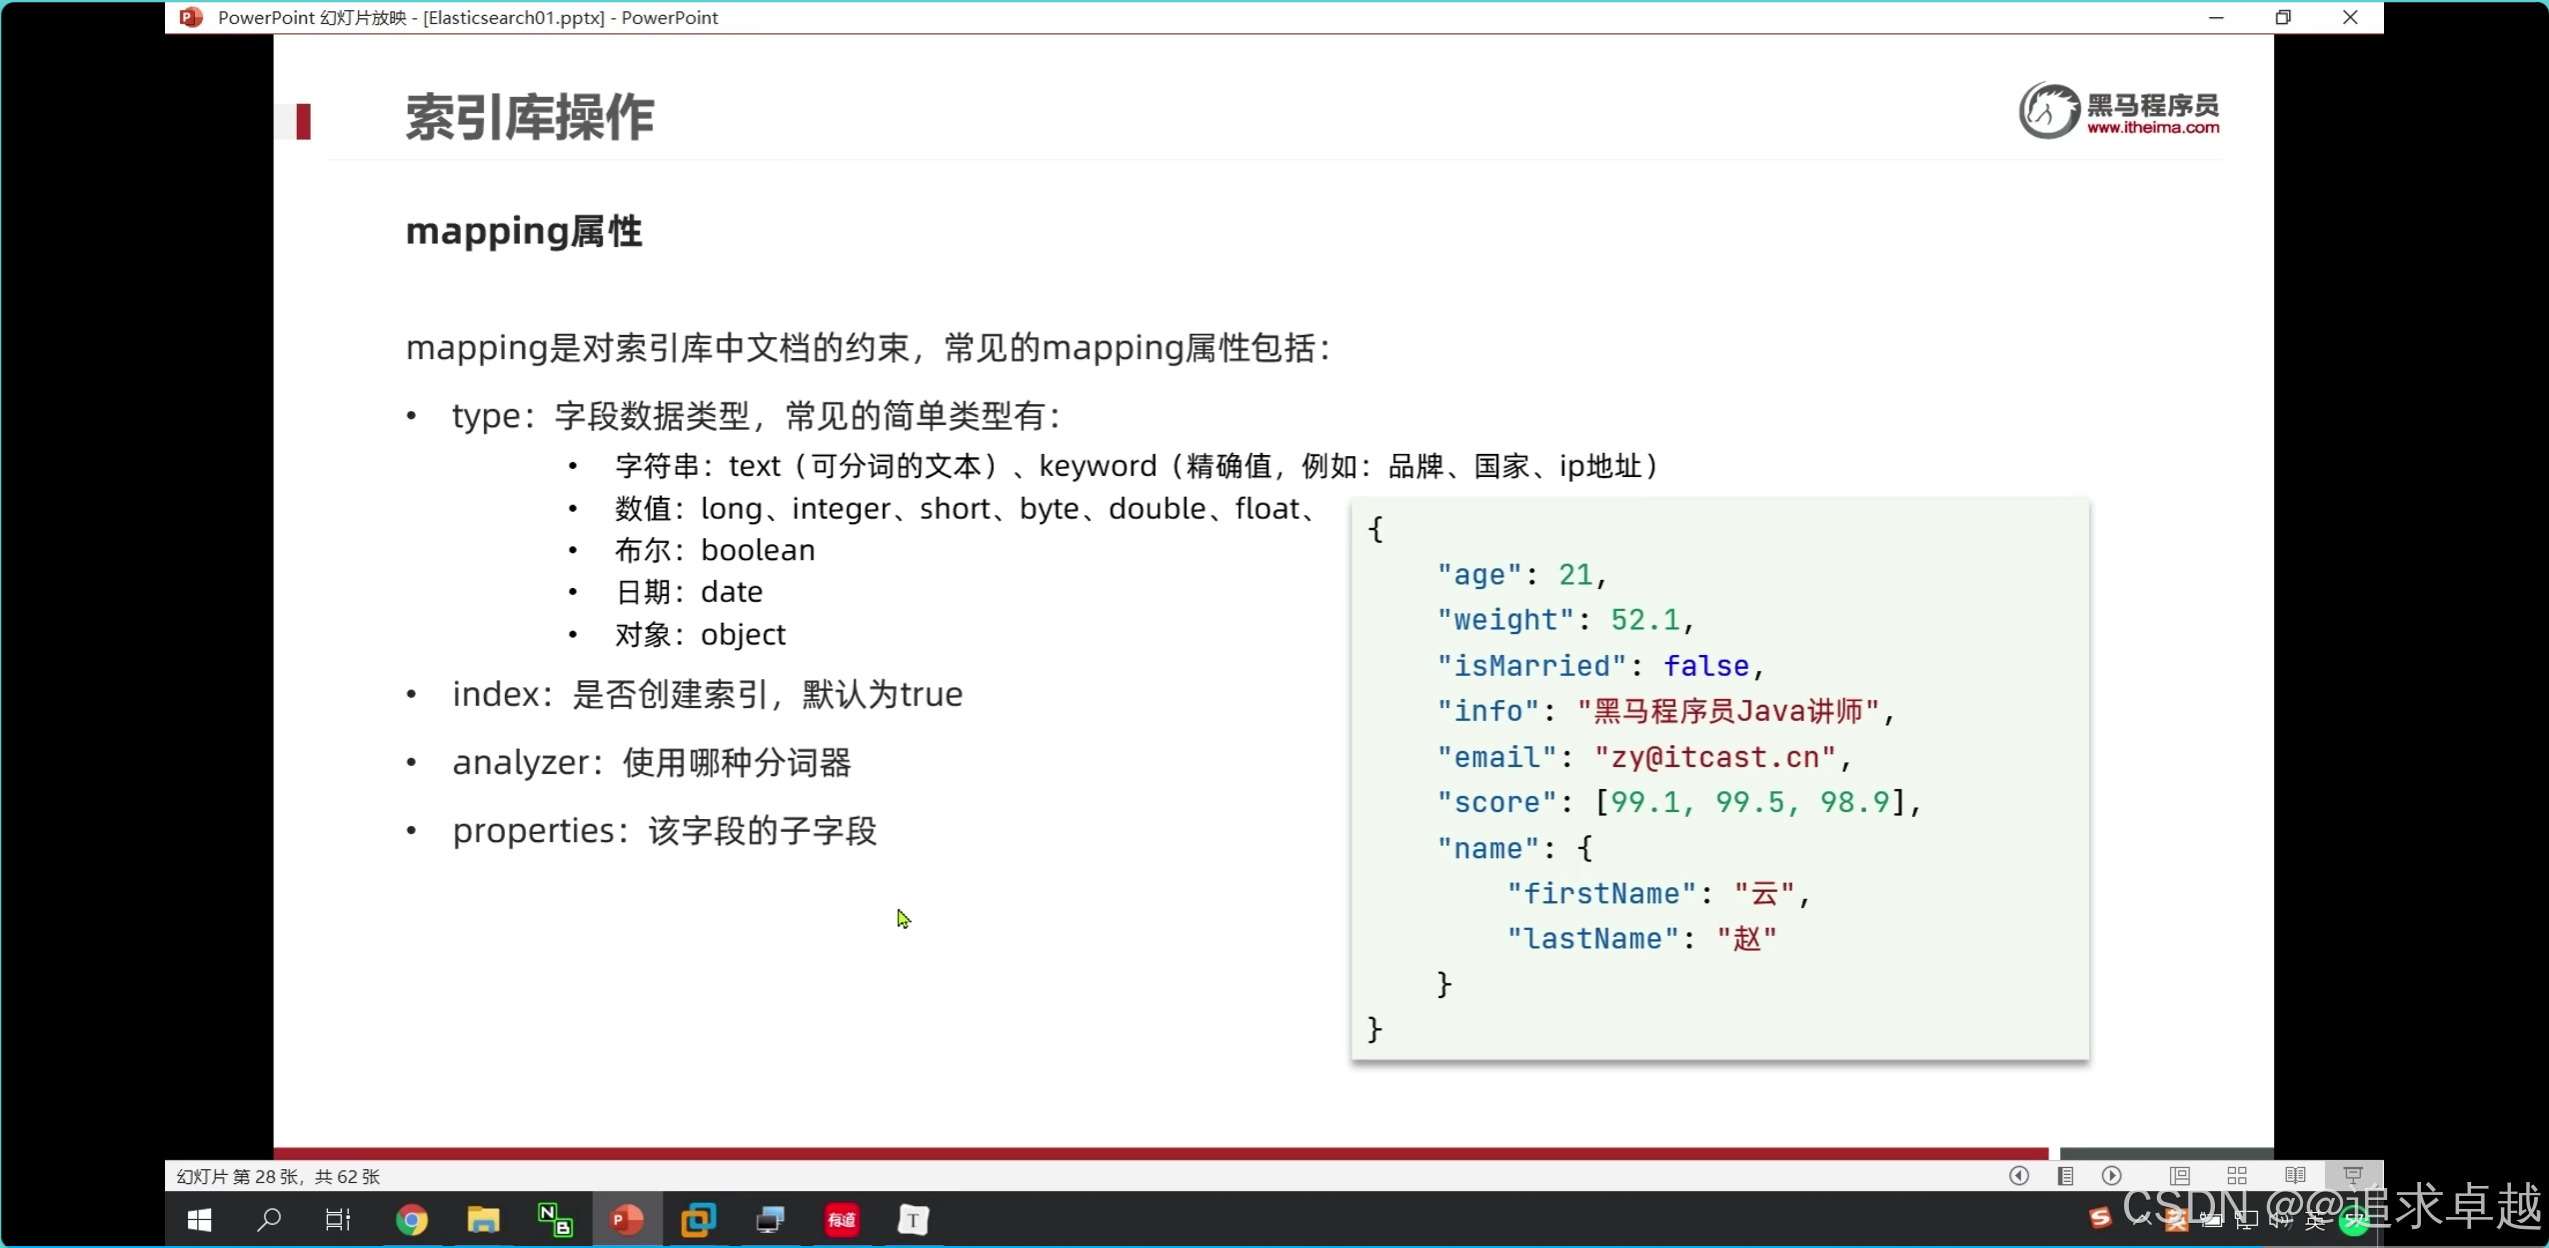Restore down the PowerPoint window
This screenshot has height=1248, width=2549.
(x=2283, y=17)
